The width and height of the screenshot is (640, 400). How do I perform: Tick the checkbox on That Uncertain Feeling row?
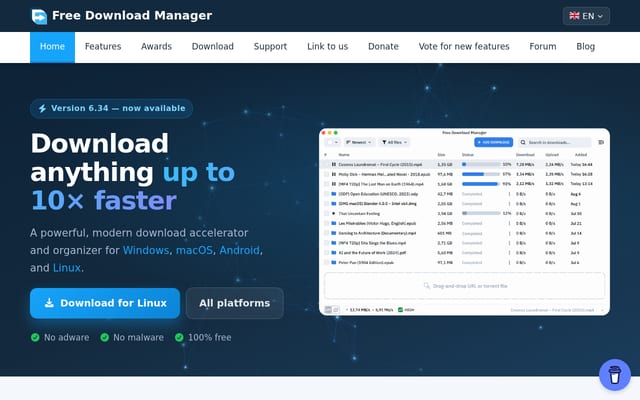pos(326,213)
